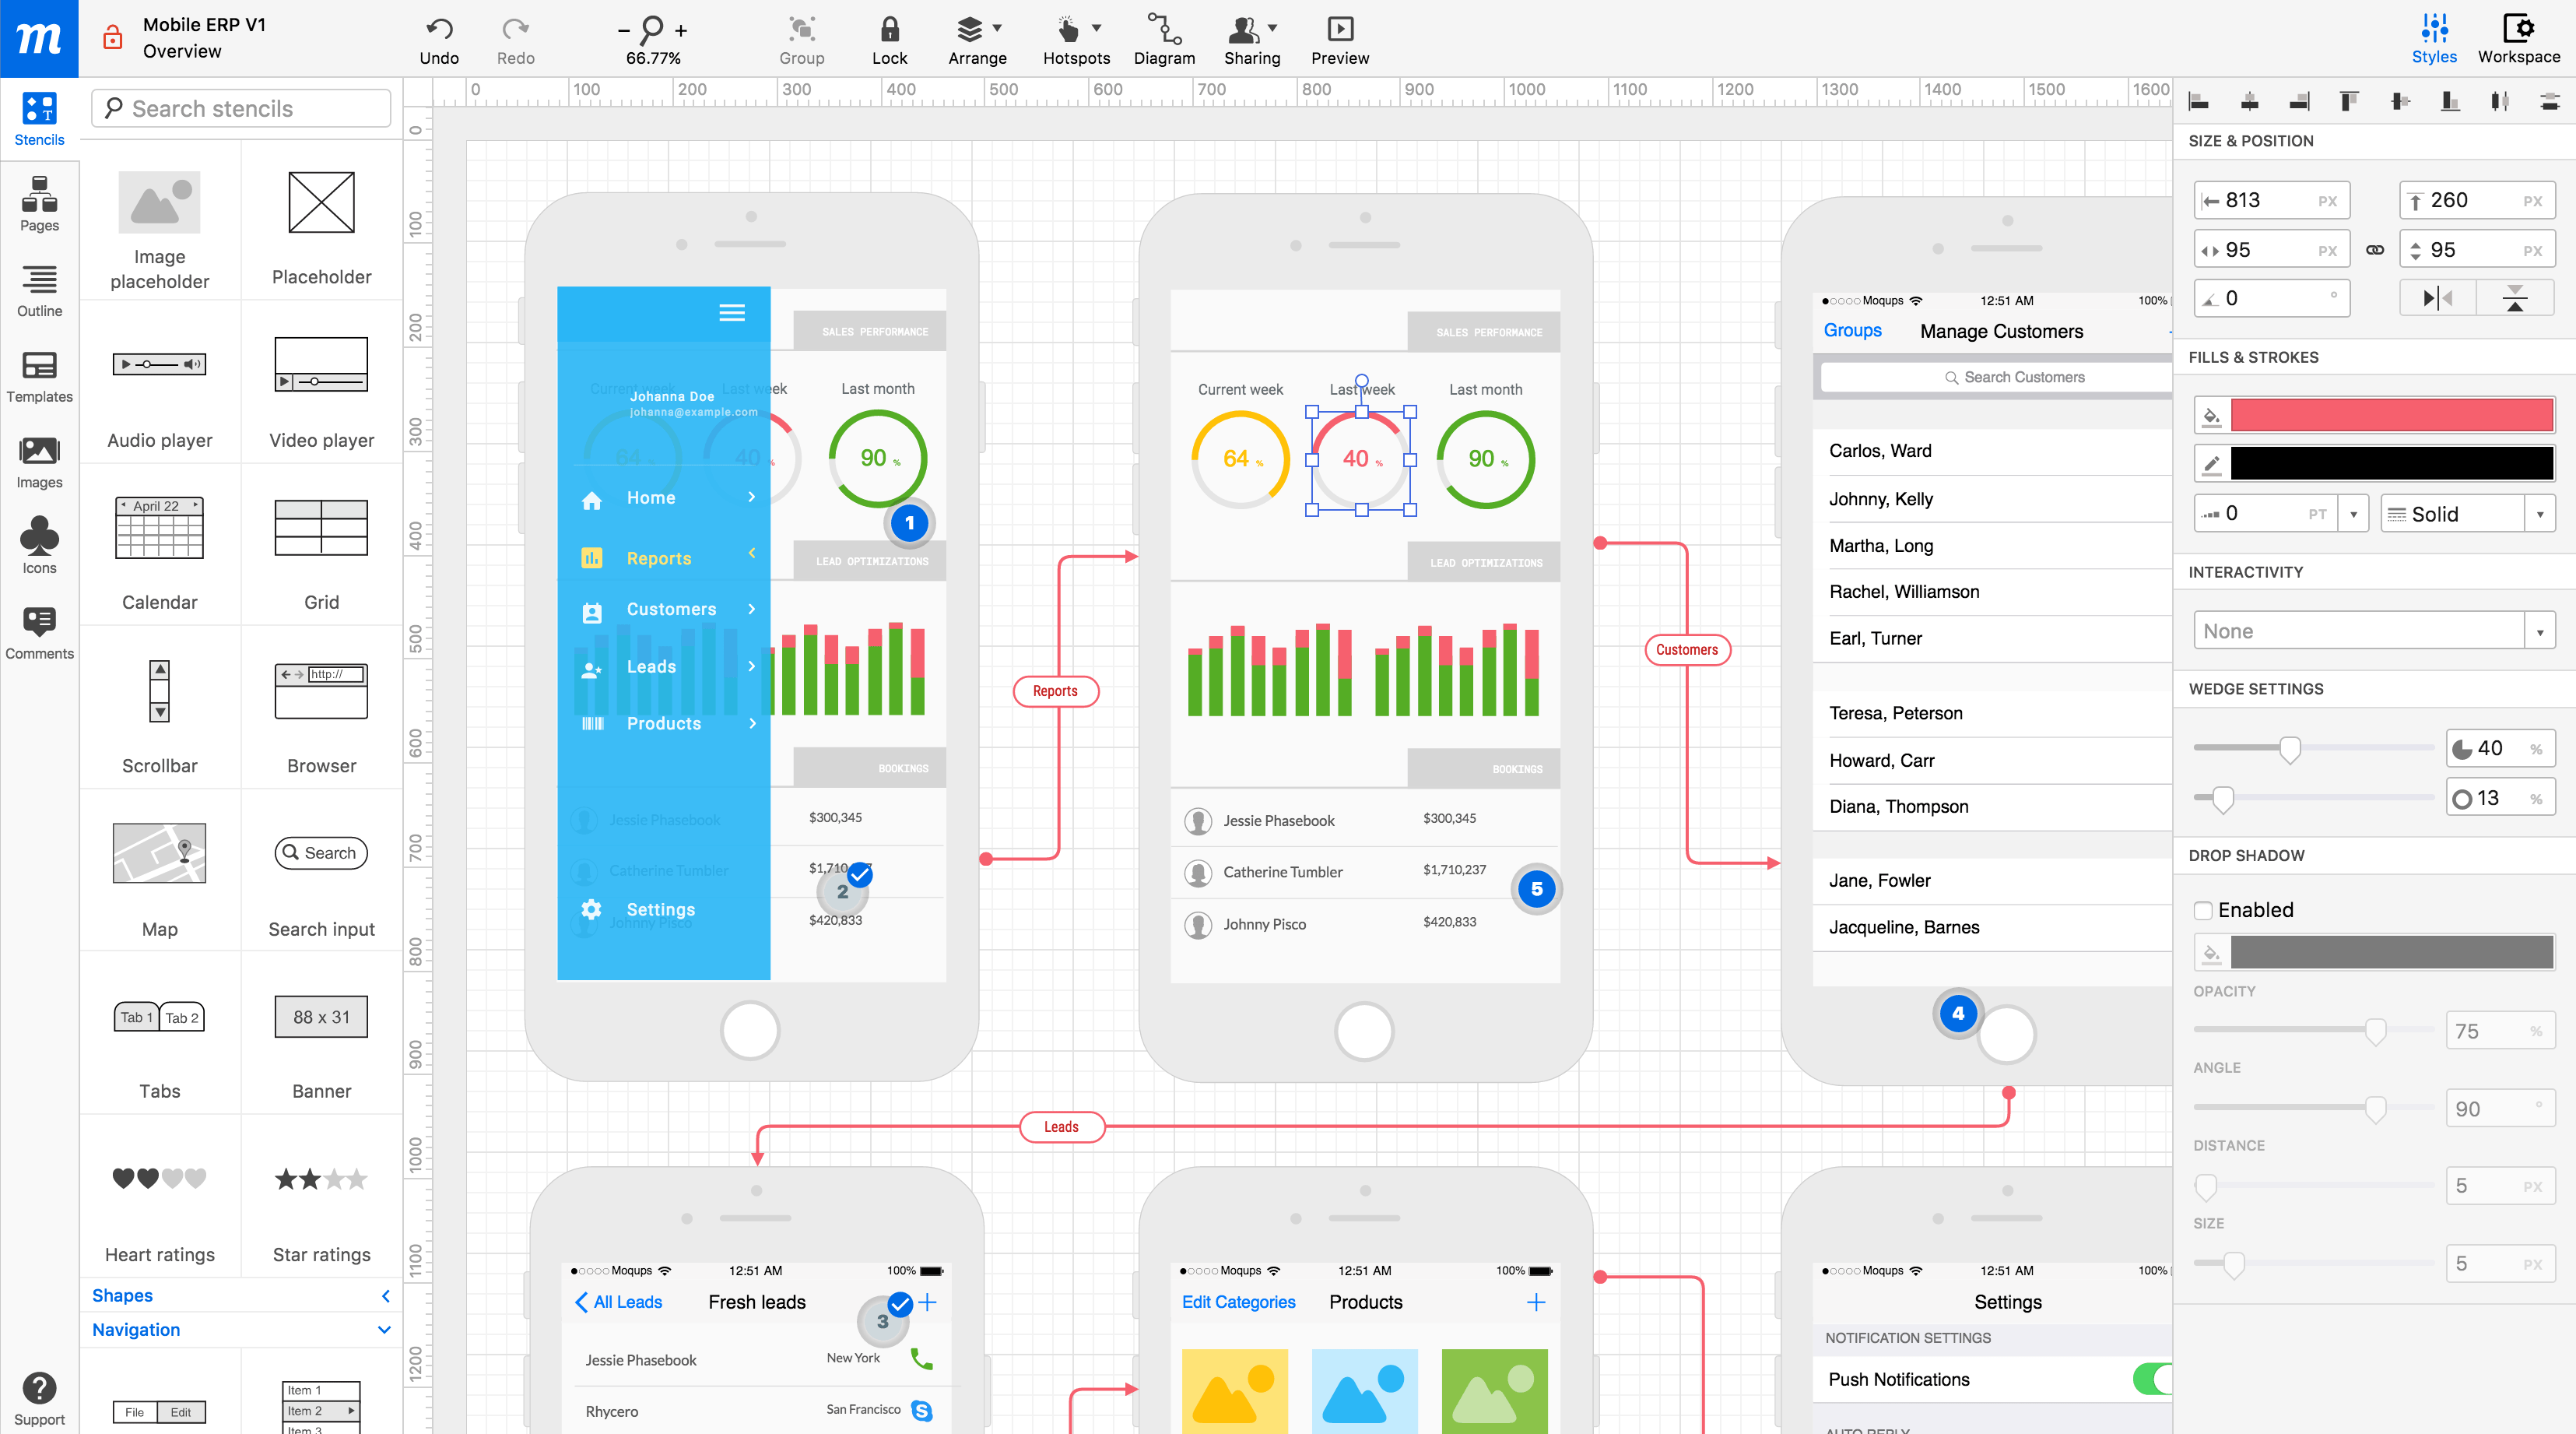Select the Diagram tool in toolbar
2576x1434 pixels.
tap(1163, 35)
